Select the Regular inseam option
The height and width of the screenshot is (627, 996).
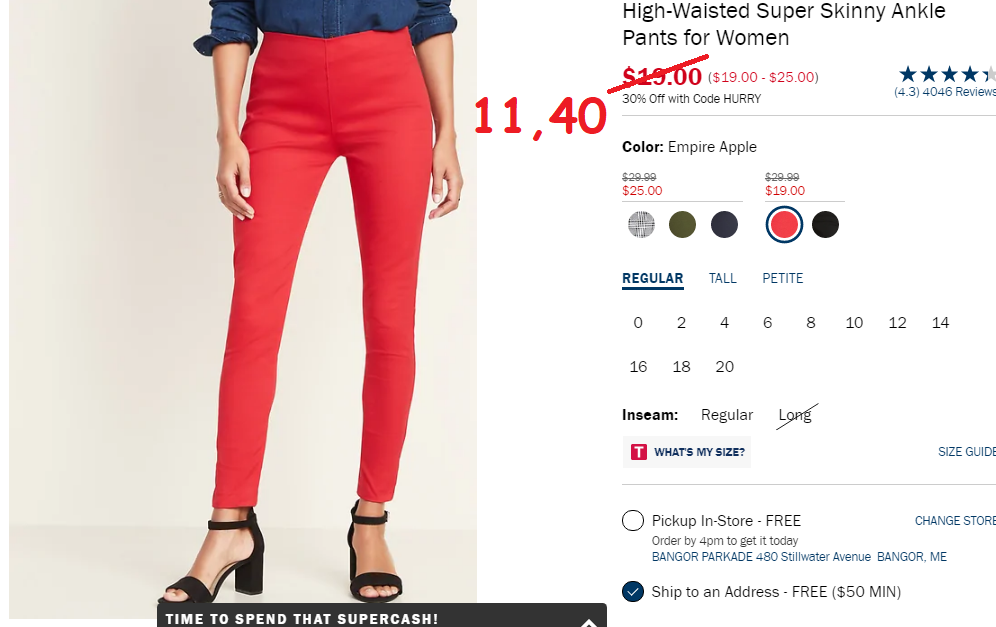click(x=727, y=415)
